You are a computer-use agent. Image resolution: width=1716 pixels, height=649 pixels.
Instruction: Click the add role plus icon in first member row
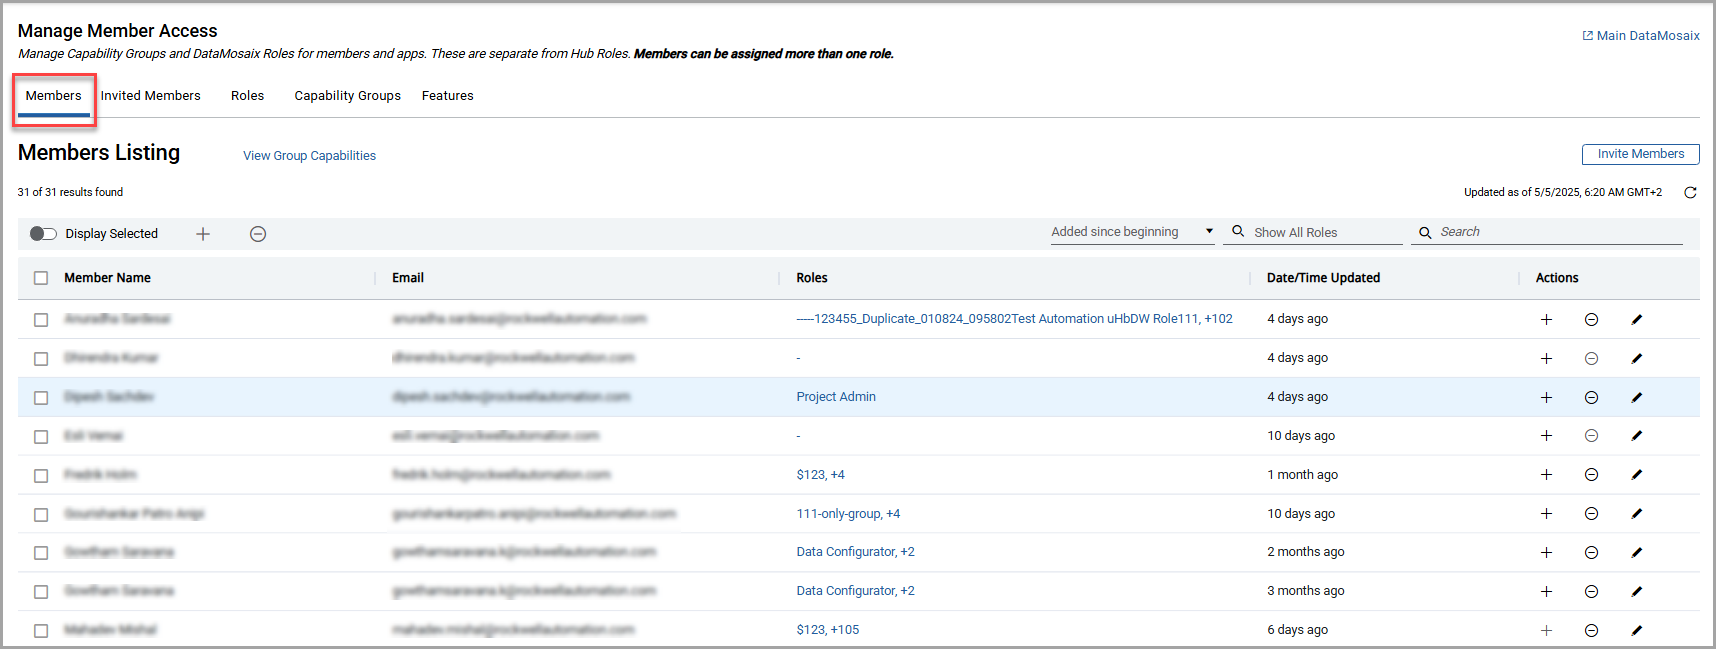pyautogui.click(x=1546, y=320)
